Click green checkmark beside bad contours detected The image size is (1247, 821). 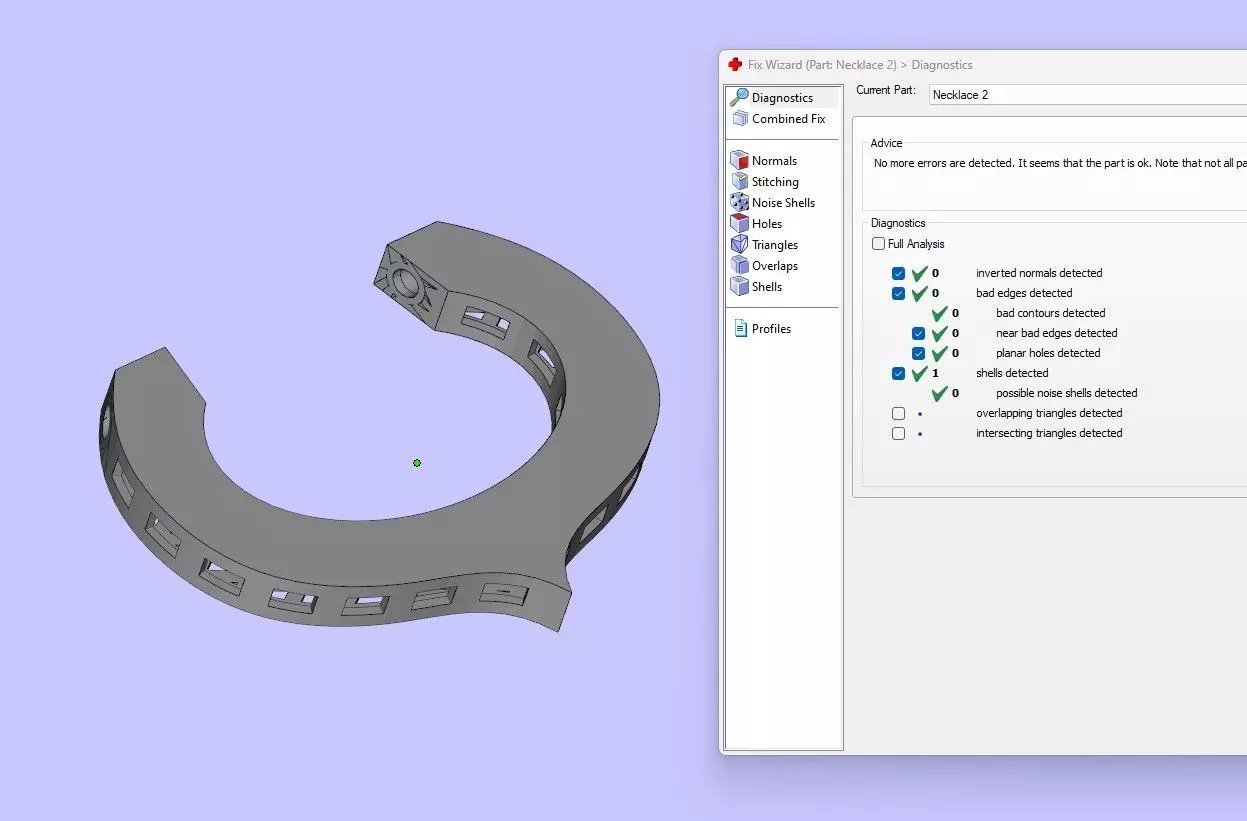(940, 312)
